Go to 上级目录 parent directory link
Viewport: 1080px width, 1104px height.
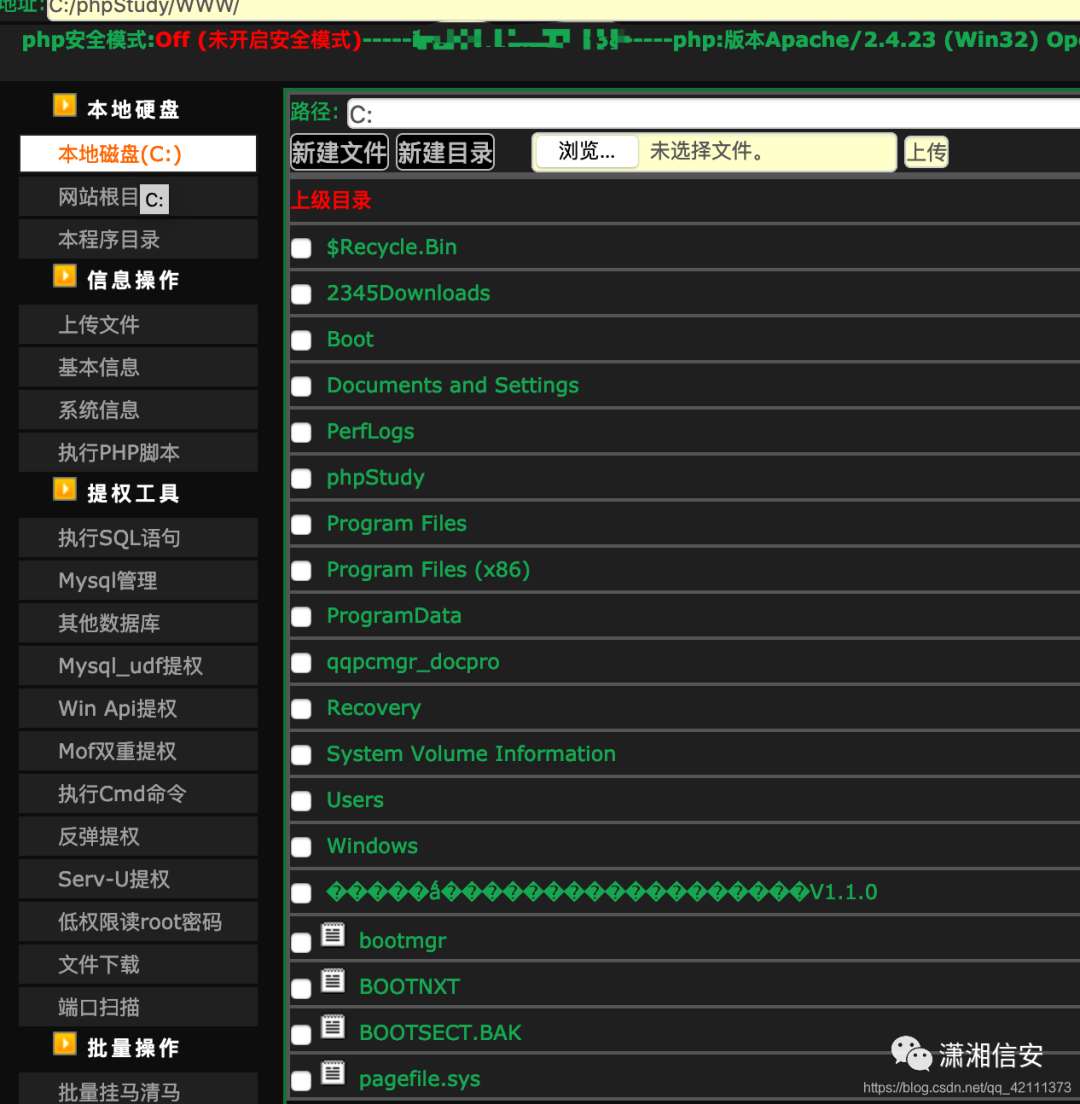pyautogui.click(x=331, y=201)
